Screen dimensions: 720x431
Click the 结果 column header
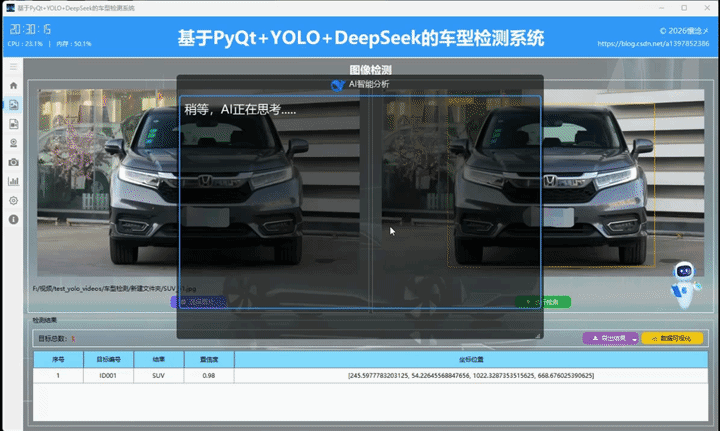tap(159, 359)
